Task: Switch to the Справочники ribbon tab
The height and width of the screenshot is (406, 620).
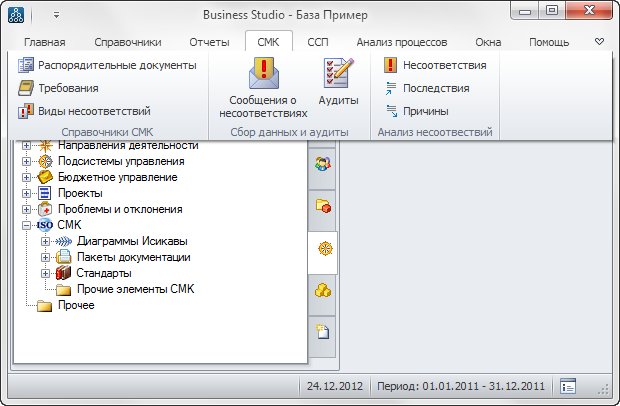Action: coord(128,42)
